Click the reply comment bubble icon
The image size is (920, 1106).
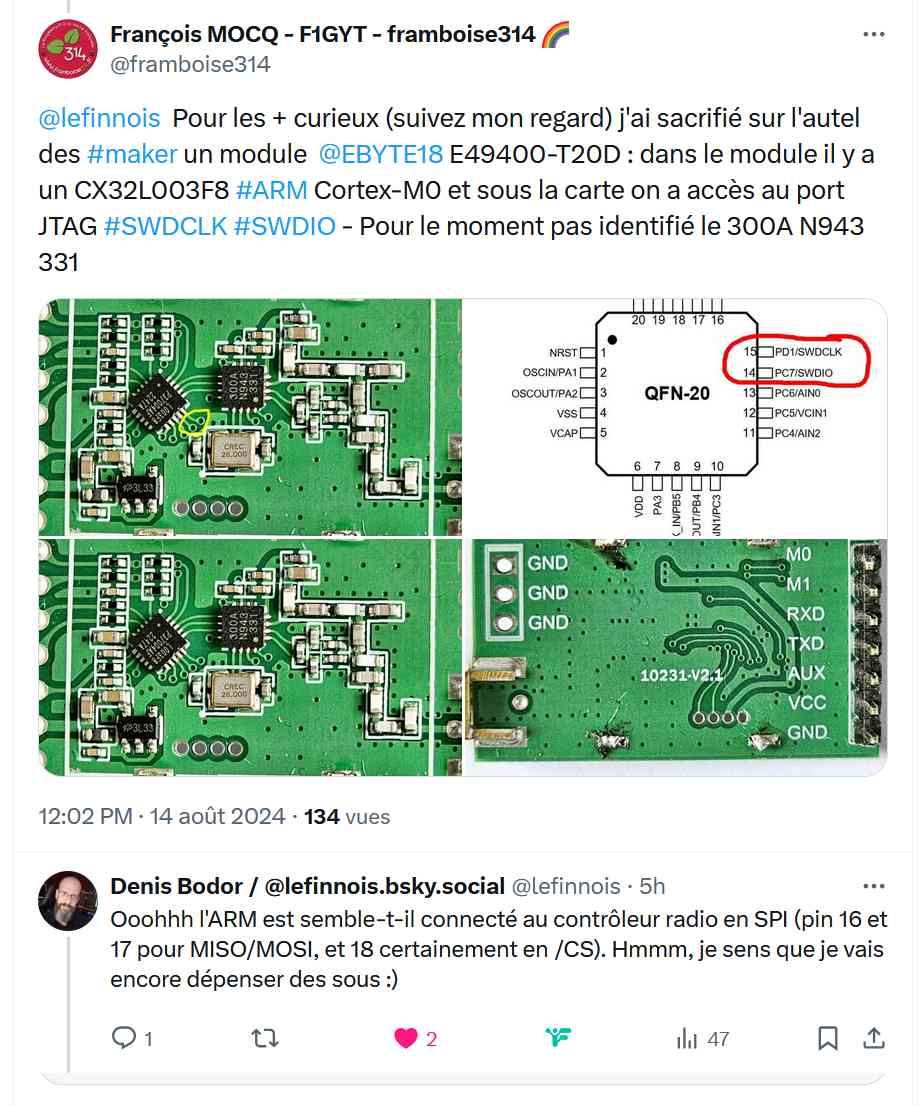[124, 1038]
